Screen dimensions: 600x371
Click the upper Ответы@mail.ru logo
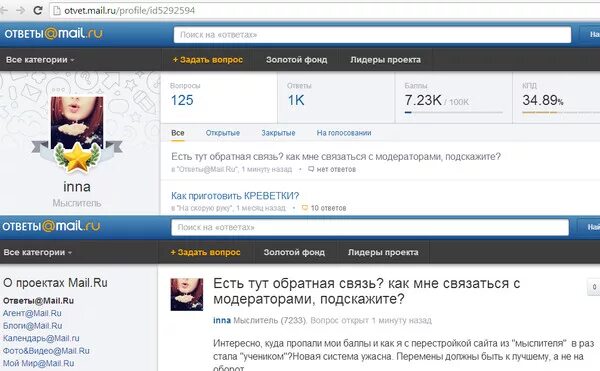pos(54,34)
